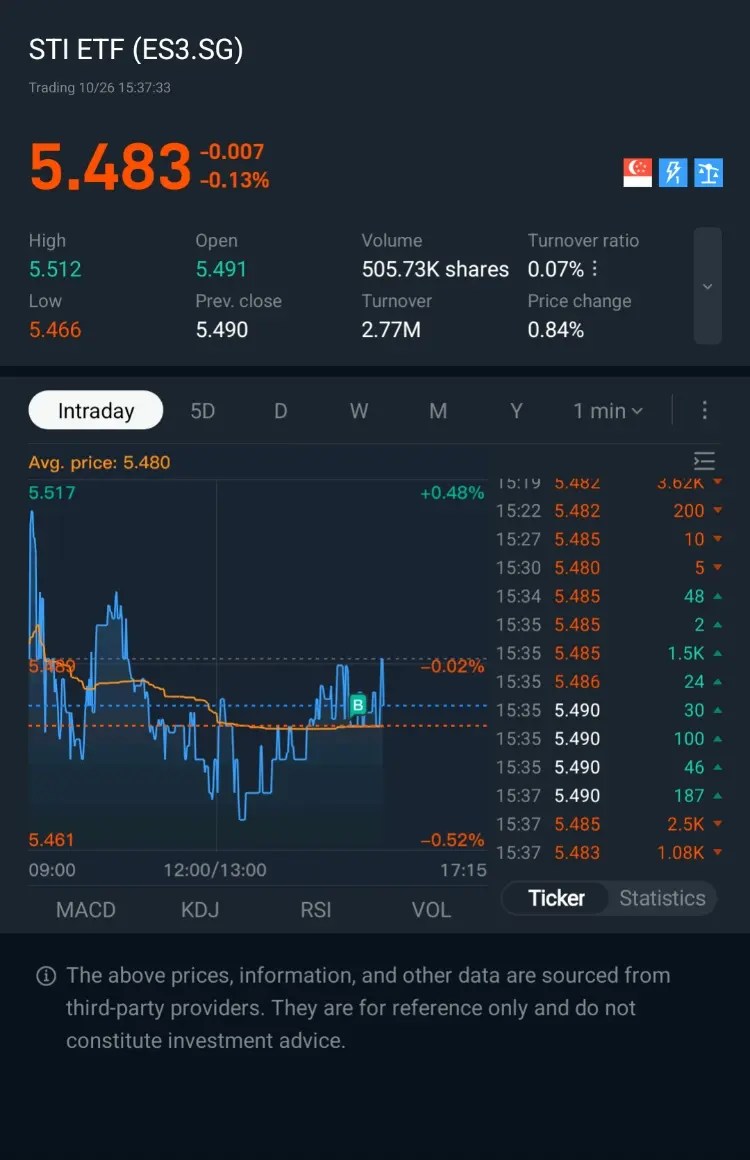Tap the STI ETF (ES3.SG) title
Screen dimensions: 750x1160
(x=136, y=50)
